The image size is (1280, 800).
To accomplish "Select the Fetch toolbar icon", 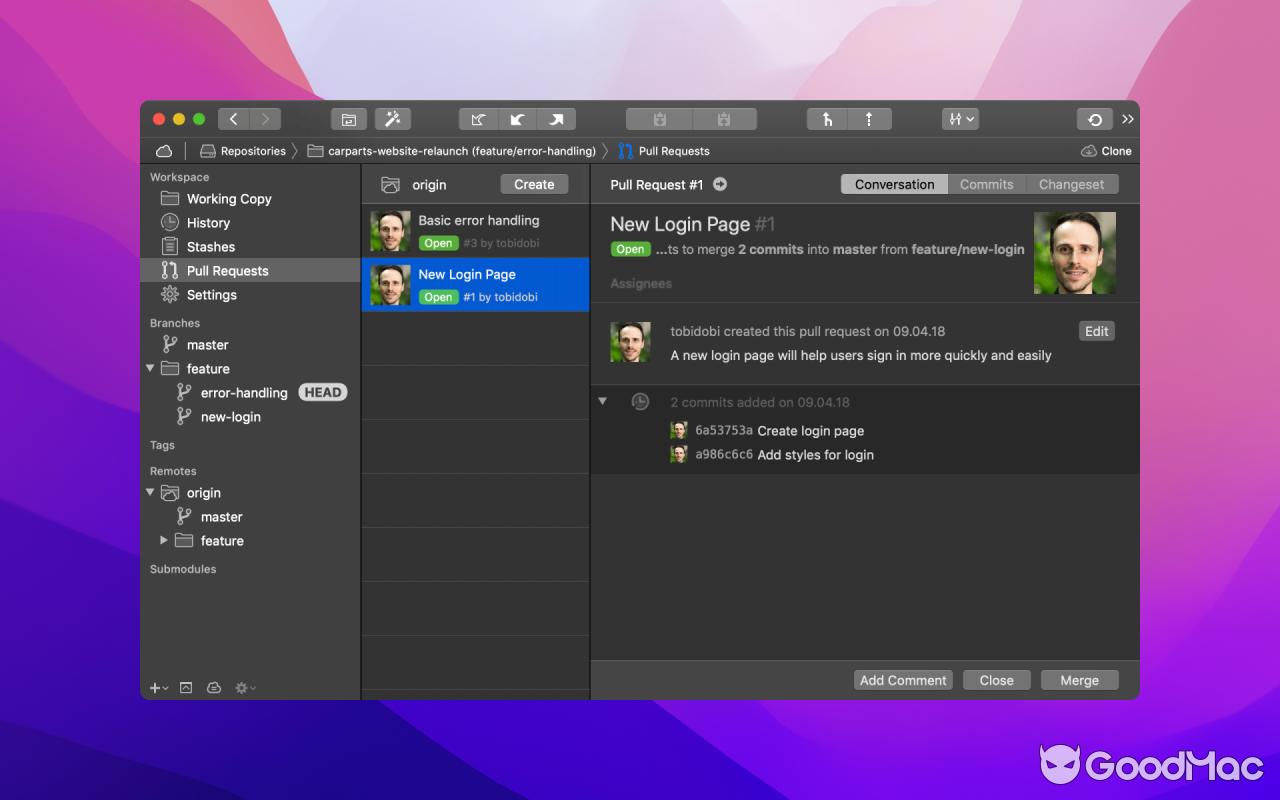I will [x=478, y=118].
